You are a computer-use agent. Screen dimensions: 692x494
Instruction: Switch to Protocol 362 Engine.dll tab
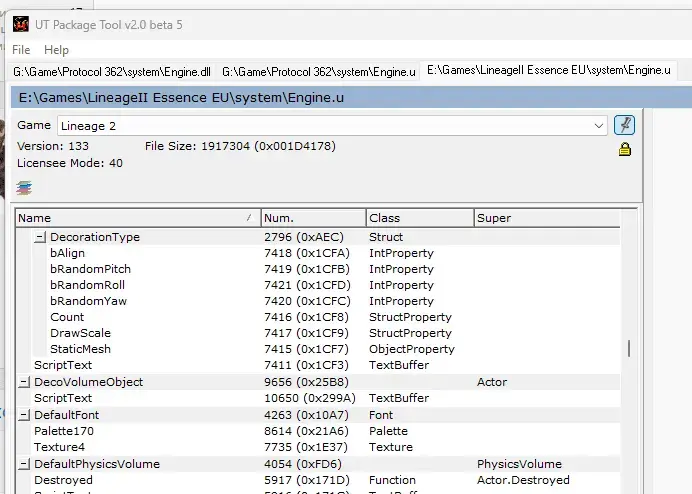(112, 72)
